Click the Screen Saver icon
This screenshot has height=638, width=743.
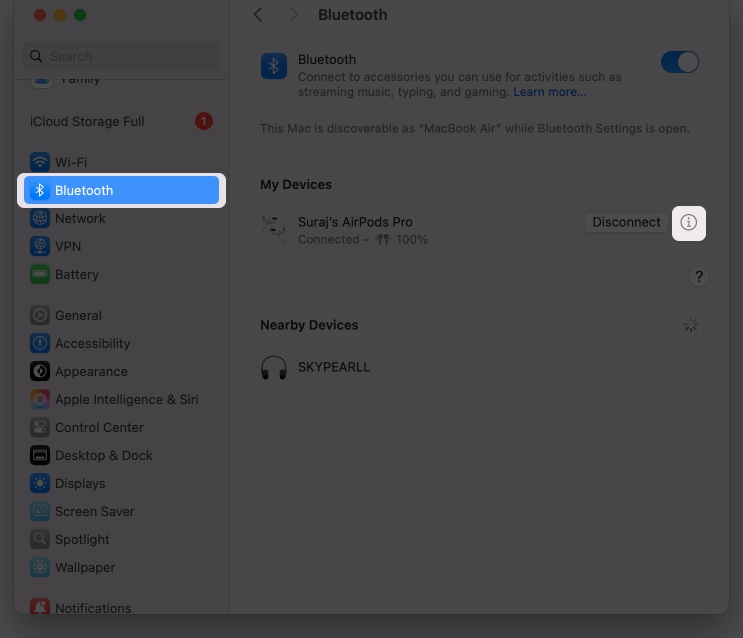[40, 511]
